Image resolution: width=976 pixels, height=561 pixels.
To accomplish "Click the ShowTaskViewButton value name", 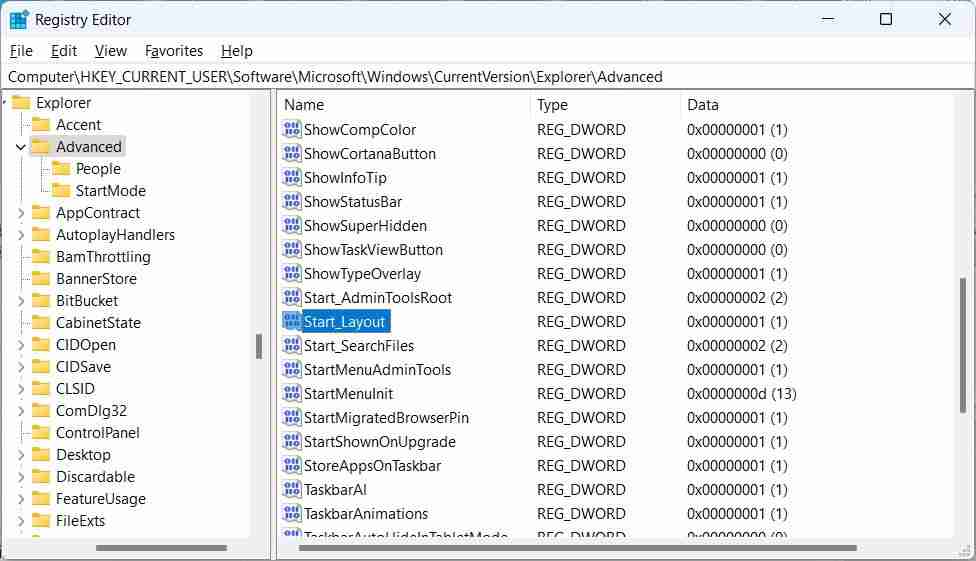I will tap(373, 250).
